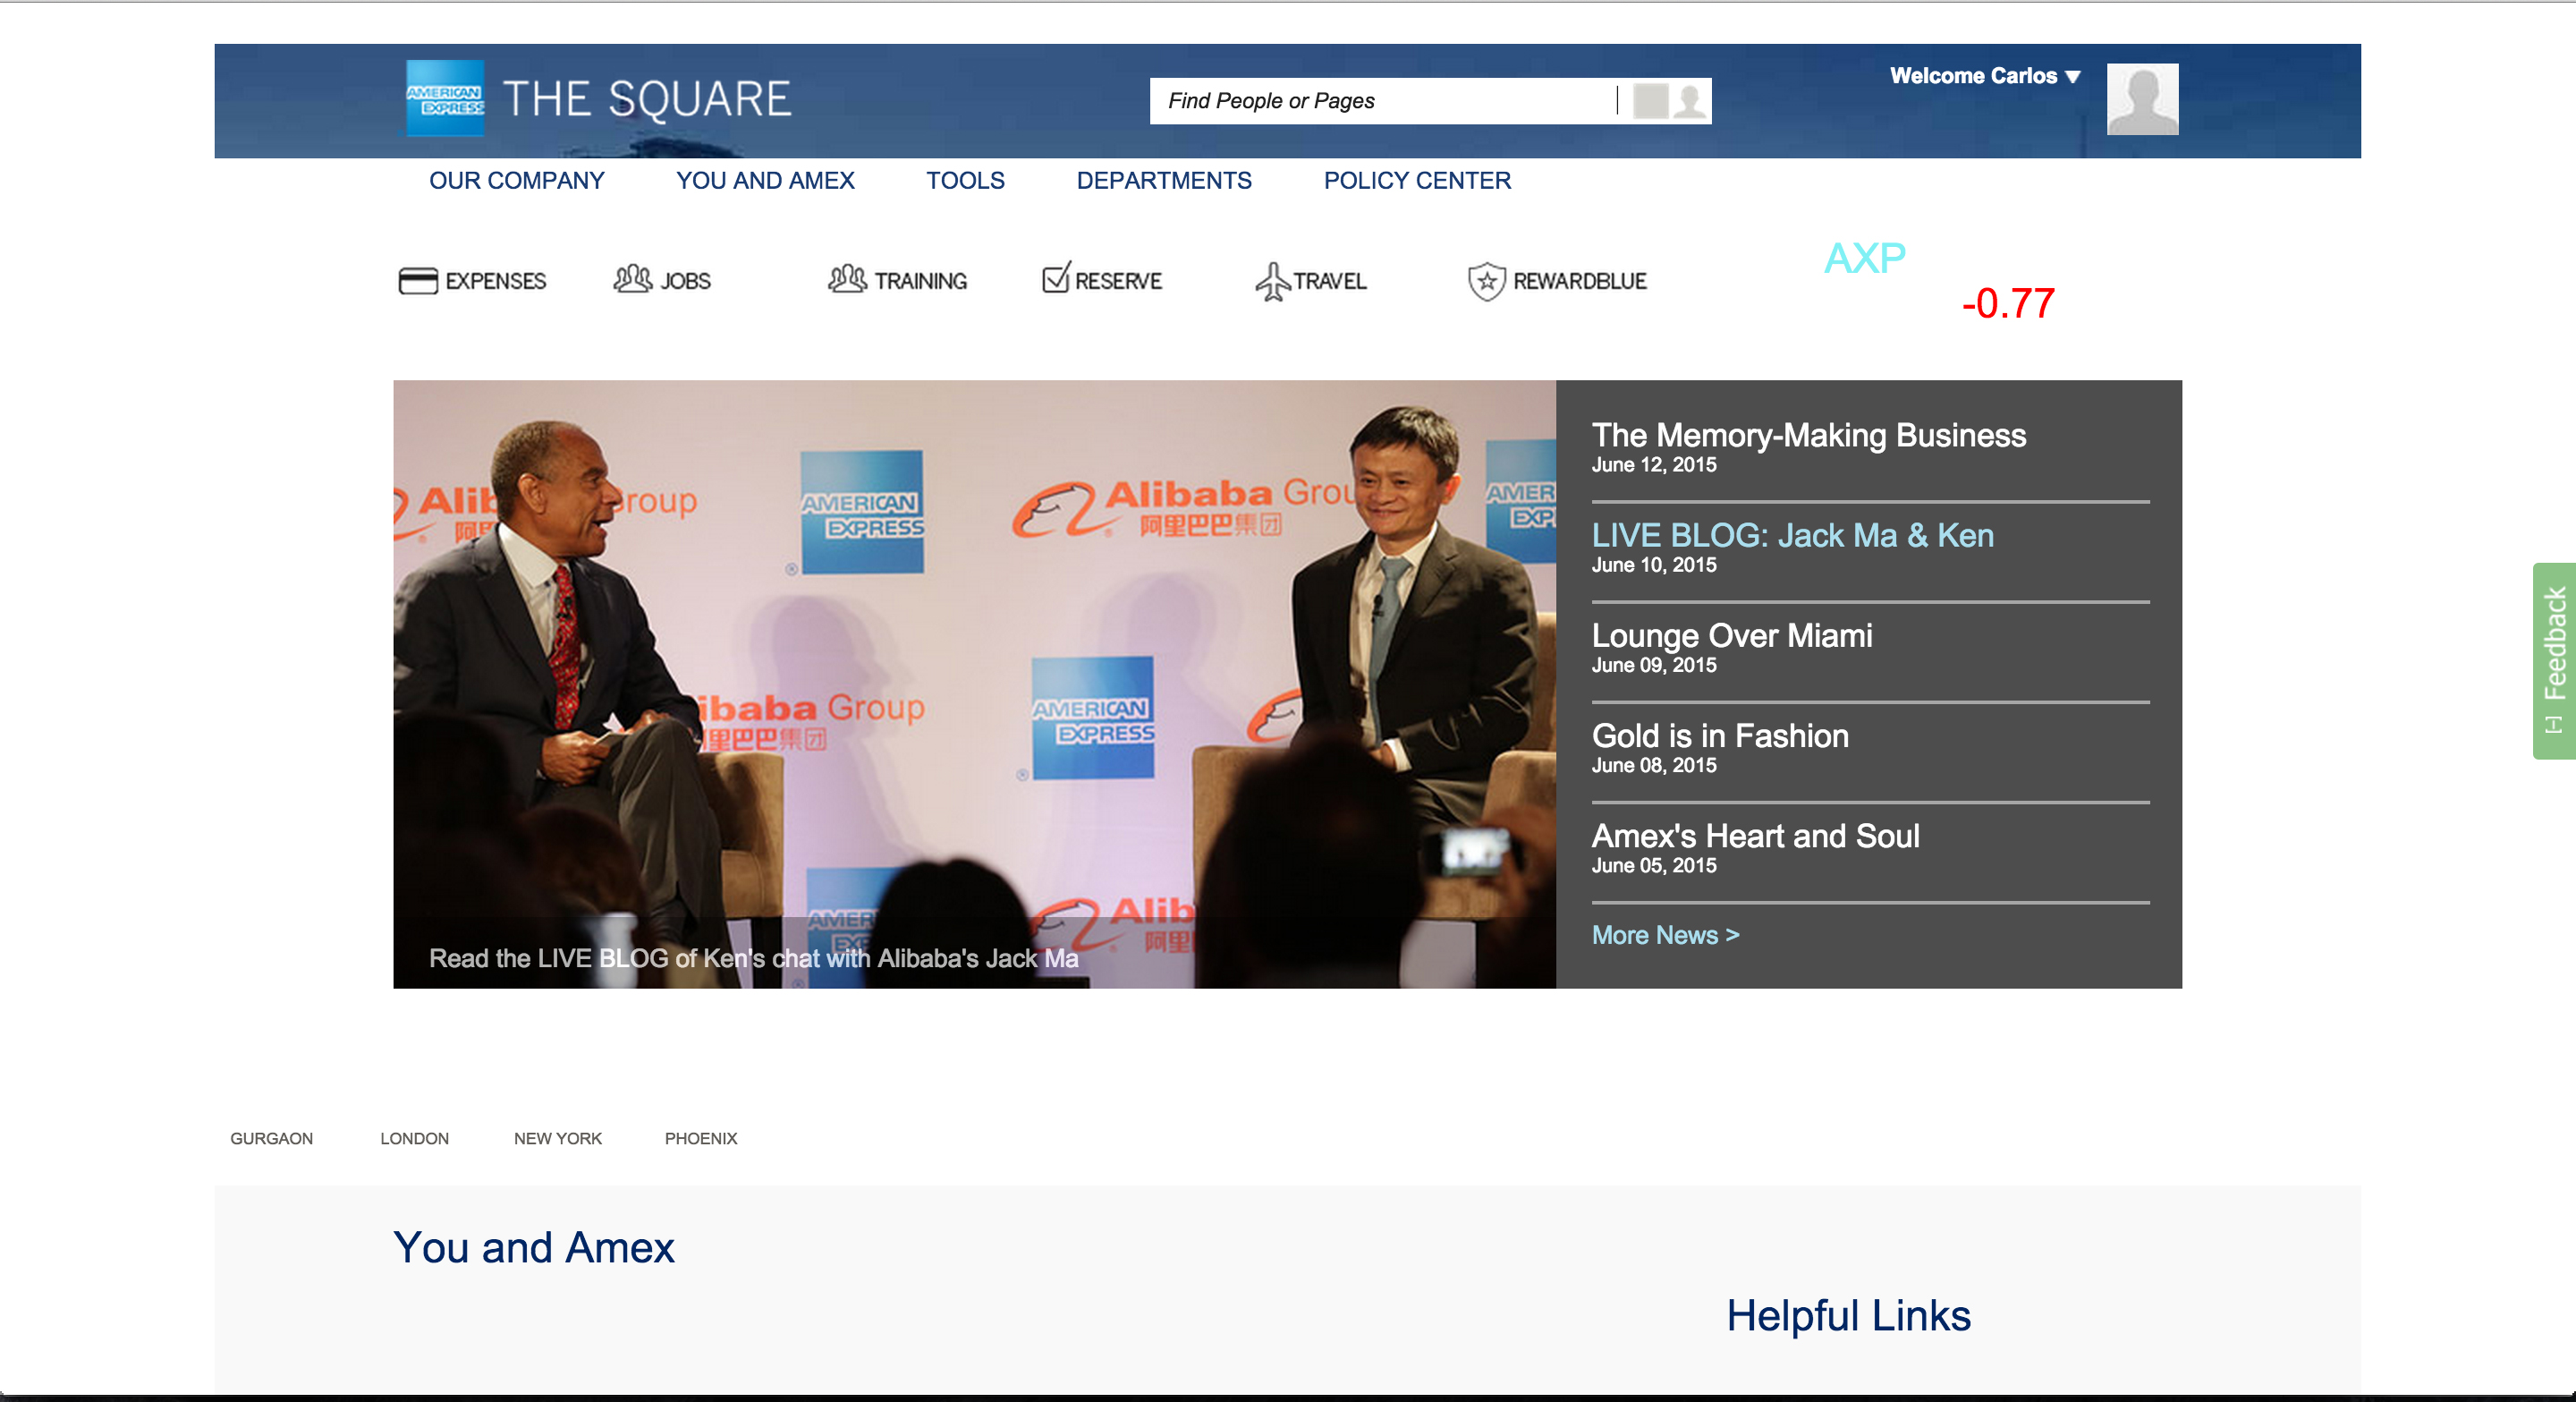The image size is (2576, 1402).
Task: Open the RewardBlue quick link
Action: coord(1557,281)
